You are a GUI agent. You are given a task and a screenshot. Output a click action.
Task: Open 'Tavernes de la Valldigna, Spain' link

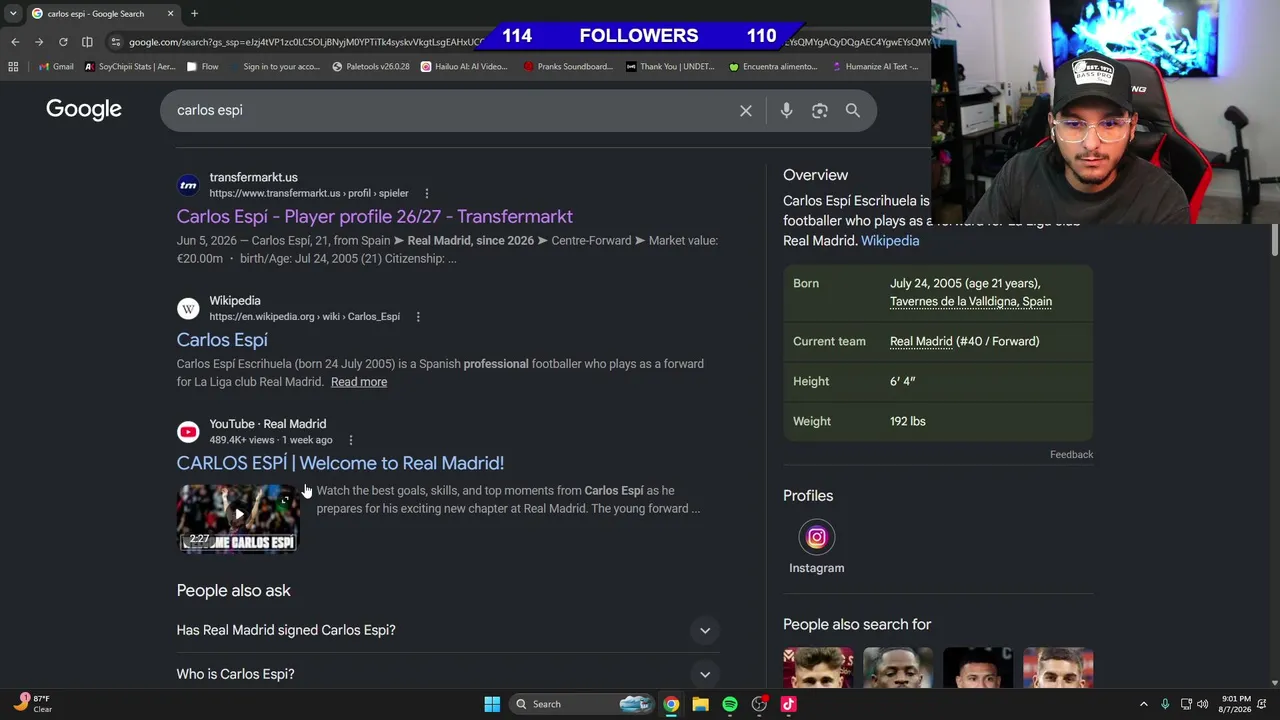971,302
